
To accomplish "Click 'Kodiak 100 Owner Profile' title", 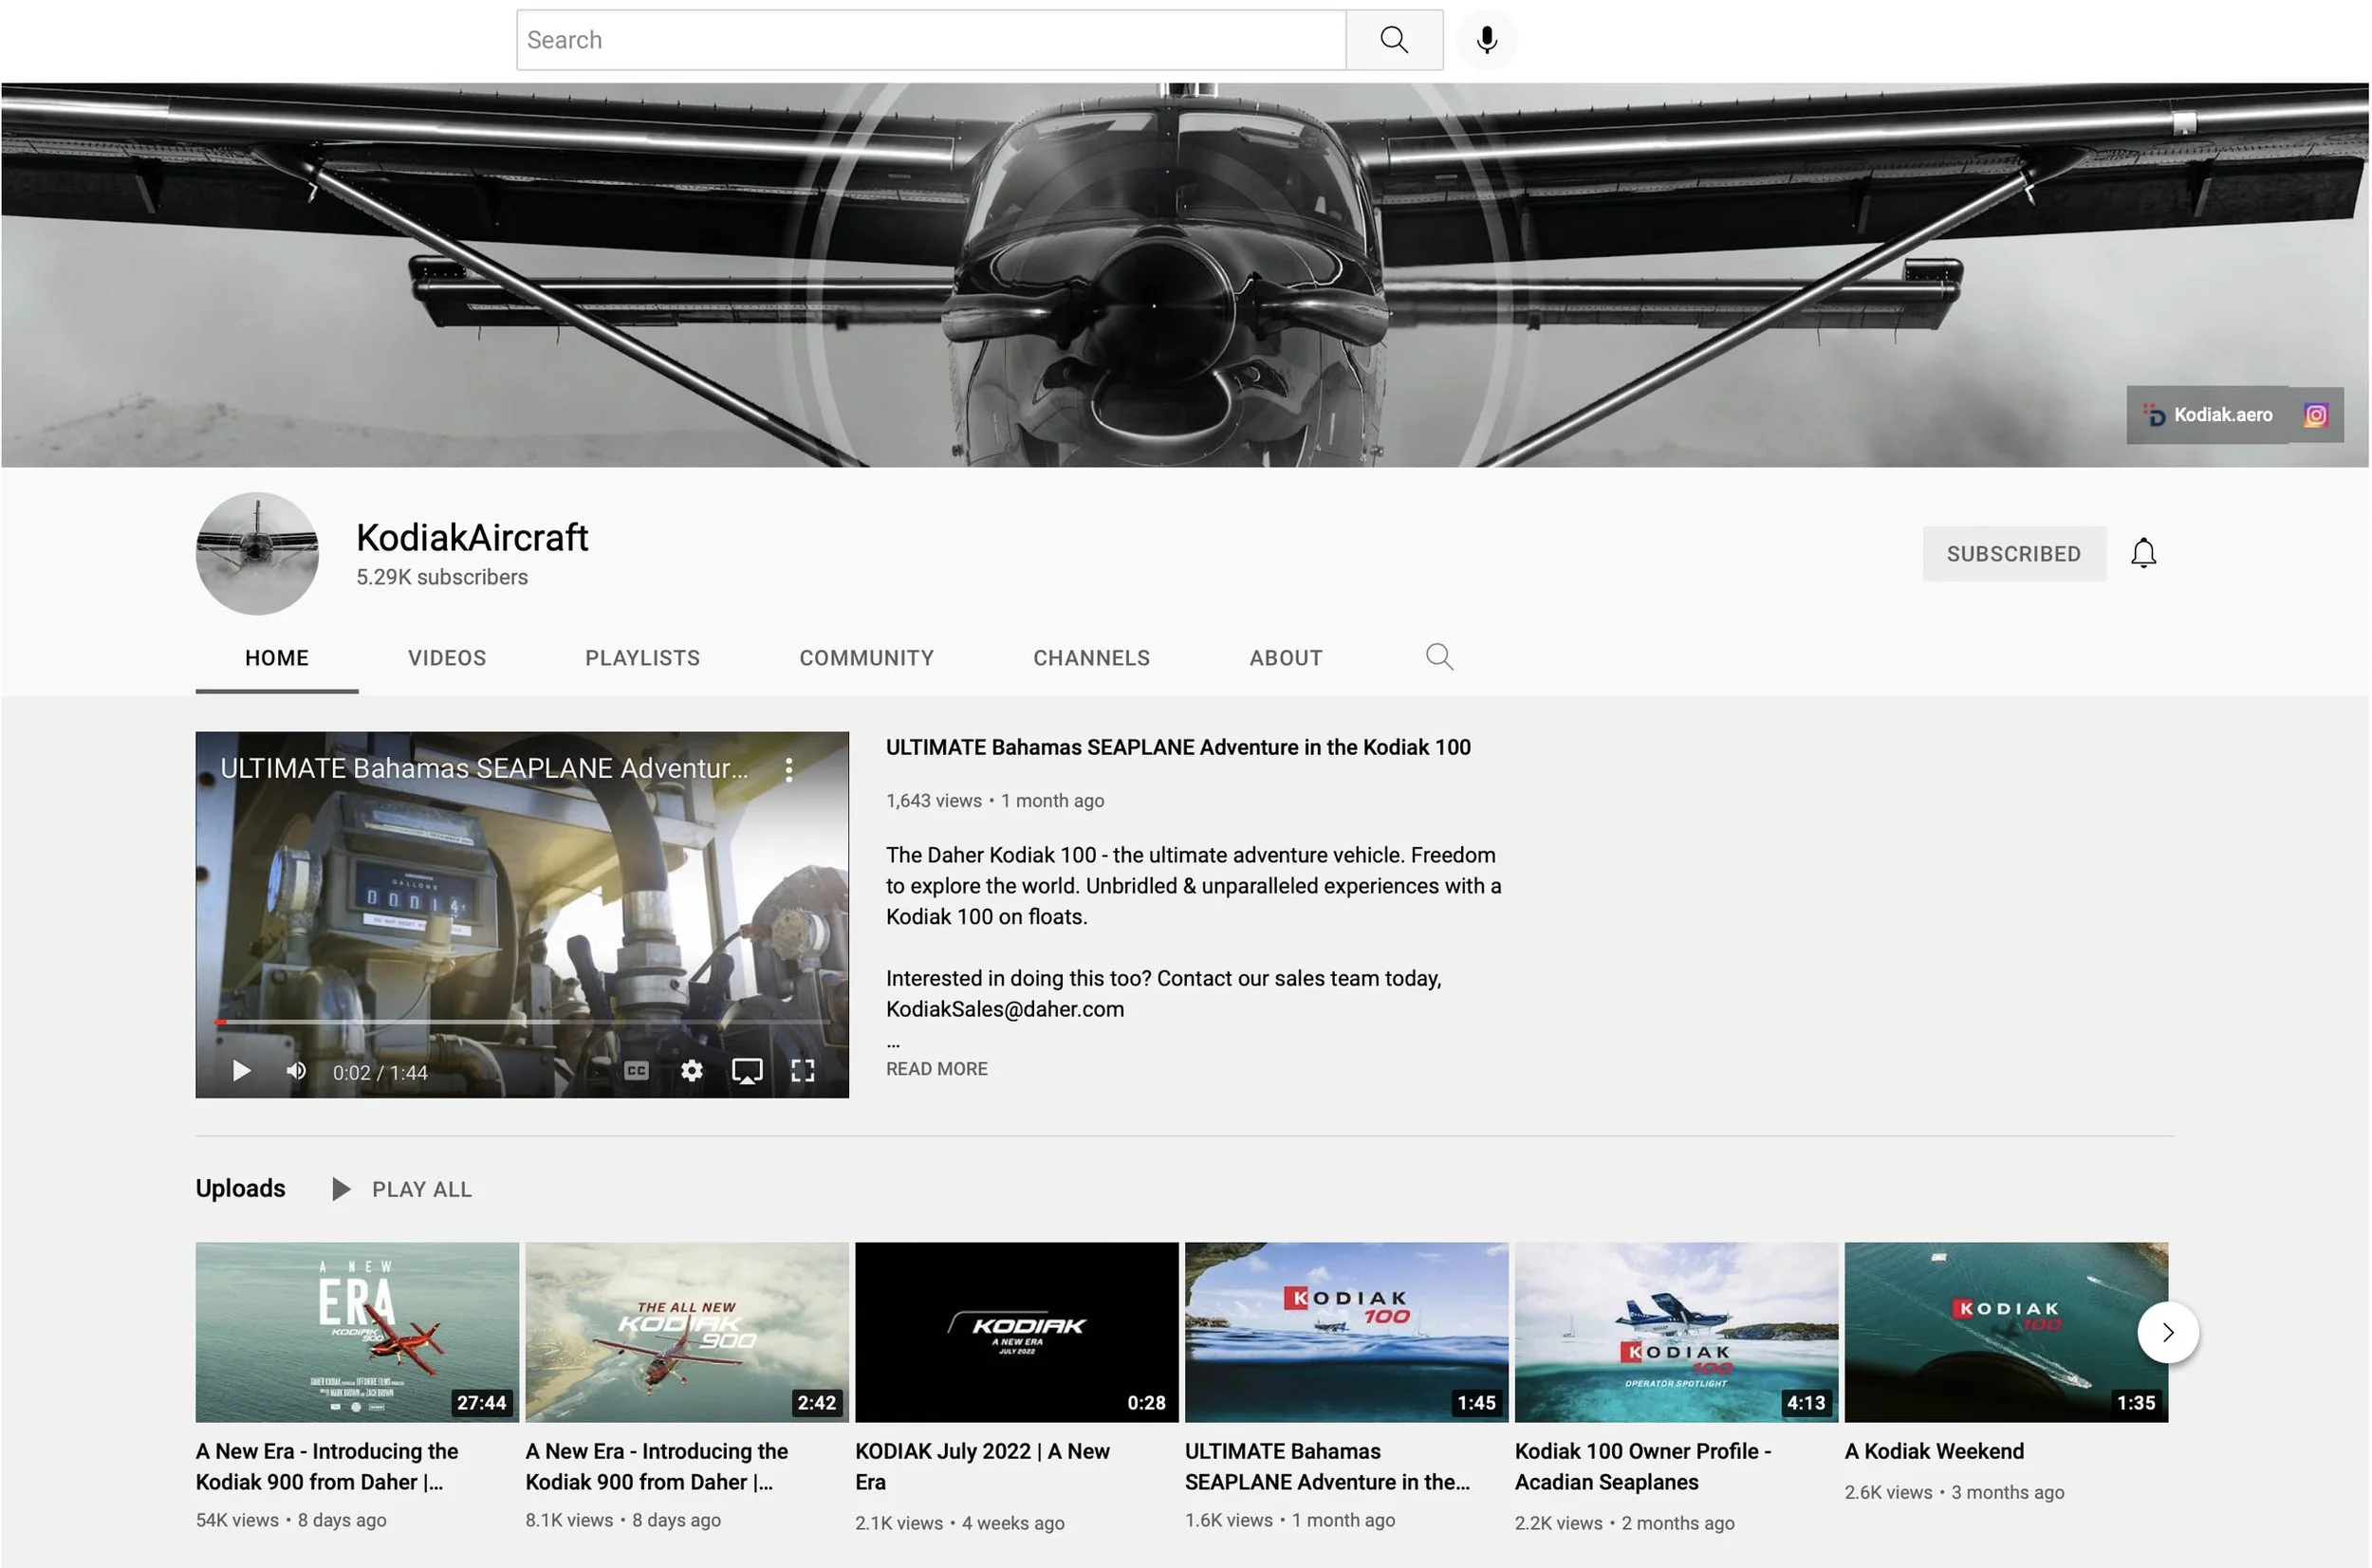I will tap(1643, 1467).
